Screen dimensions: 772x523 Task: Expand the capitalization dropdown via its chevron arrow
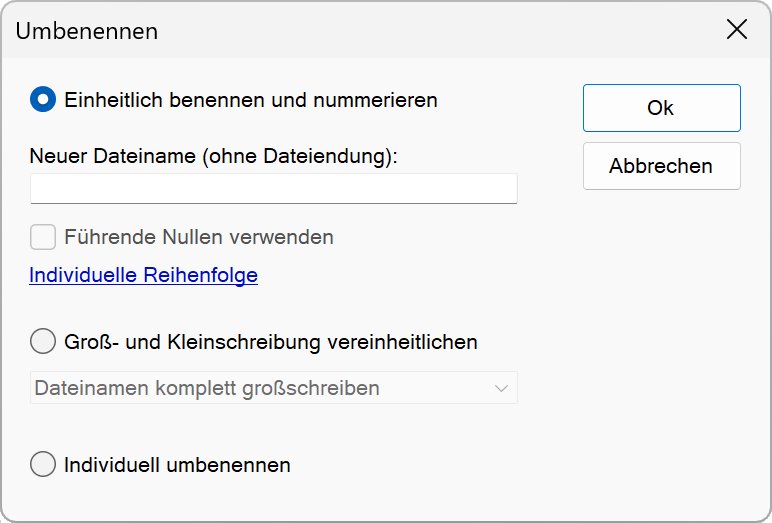click(502, 388)
